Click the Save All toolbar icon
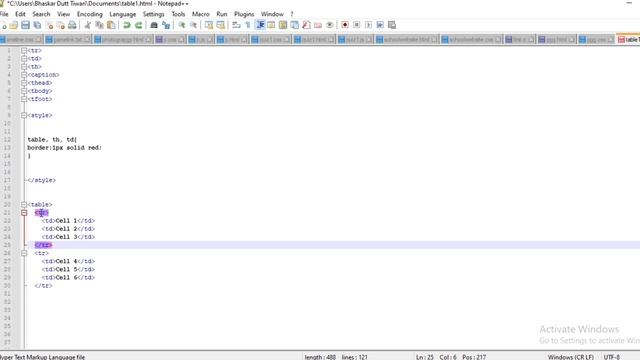Screen dimensions: 640x360 pyautogui.click(x=37, y=25)
